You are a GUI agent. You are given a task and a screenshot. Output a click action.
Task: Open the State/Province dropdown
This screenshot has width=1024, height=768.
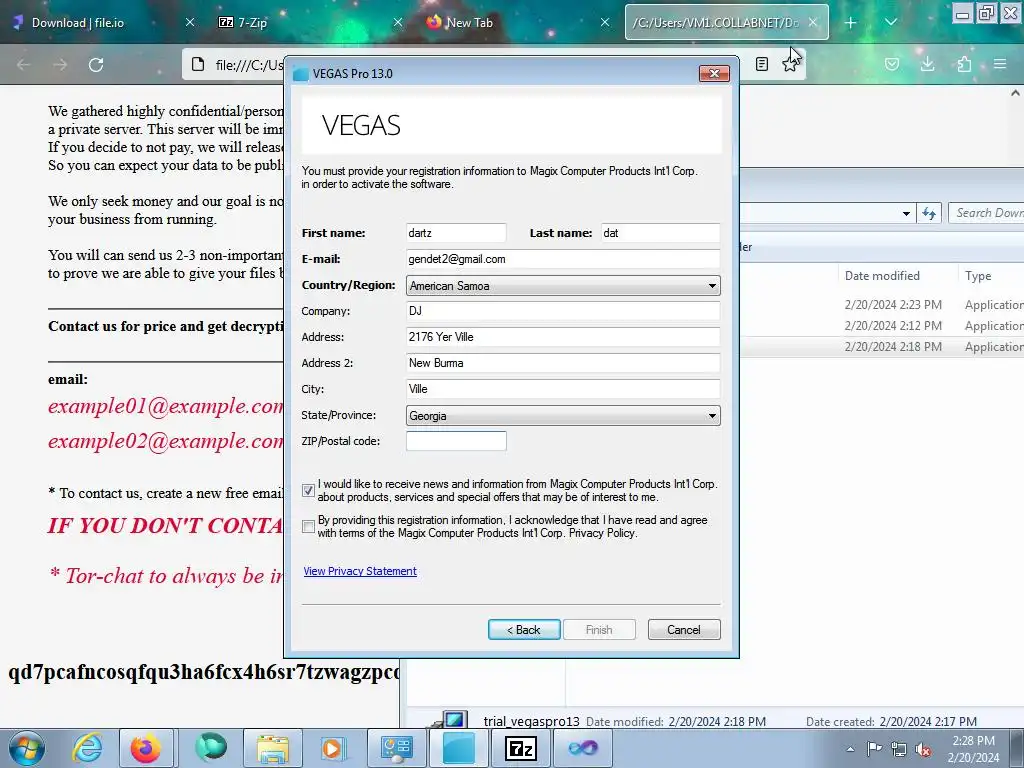point(563,415)
